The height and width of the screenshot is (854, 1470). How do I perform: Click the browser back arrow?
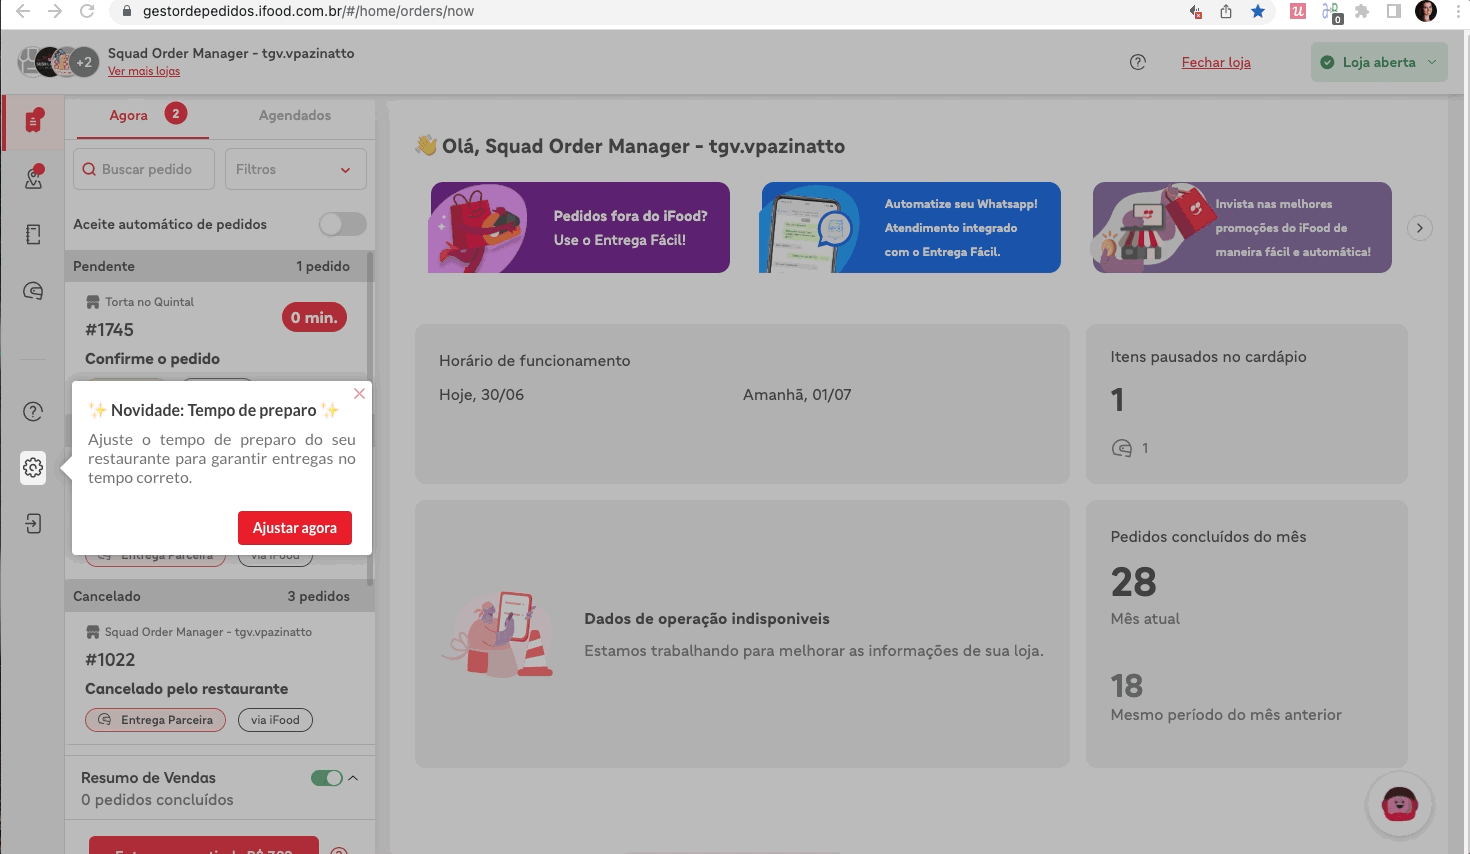[23, 11]
